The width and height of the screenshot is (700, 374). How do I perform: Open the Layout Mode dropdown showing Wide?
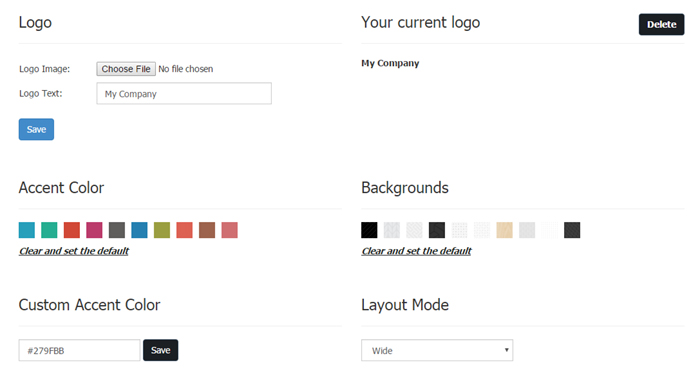pos(437,350)
